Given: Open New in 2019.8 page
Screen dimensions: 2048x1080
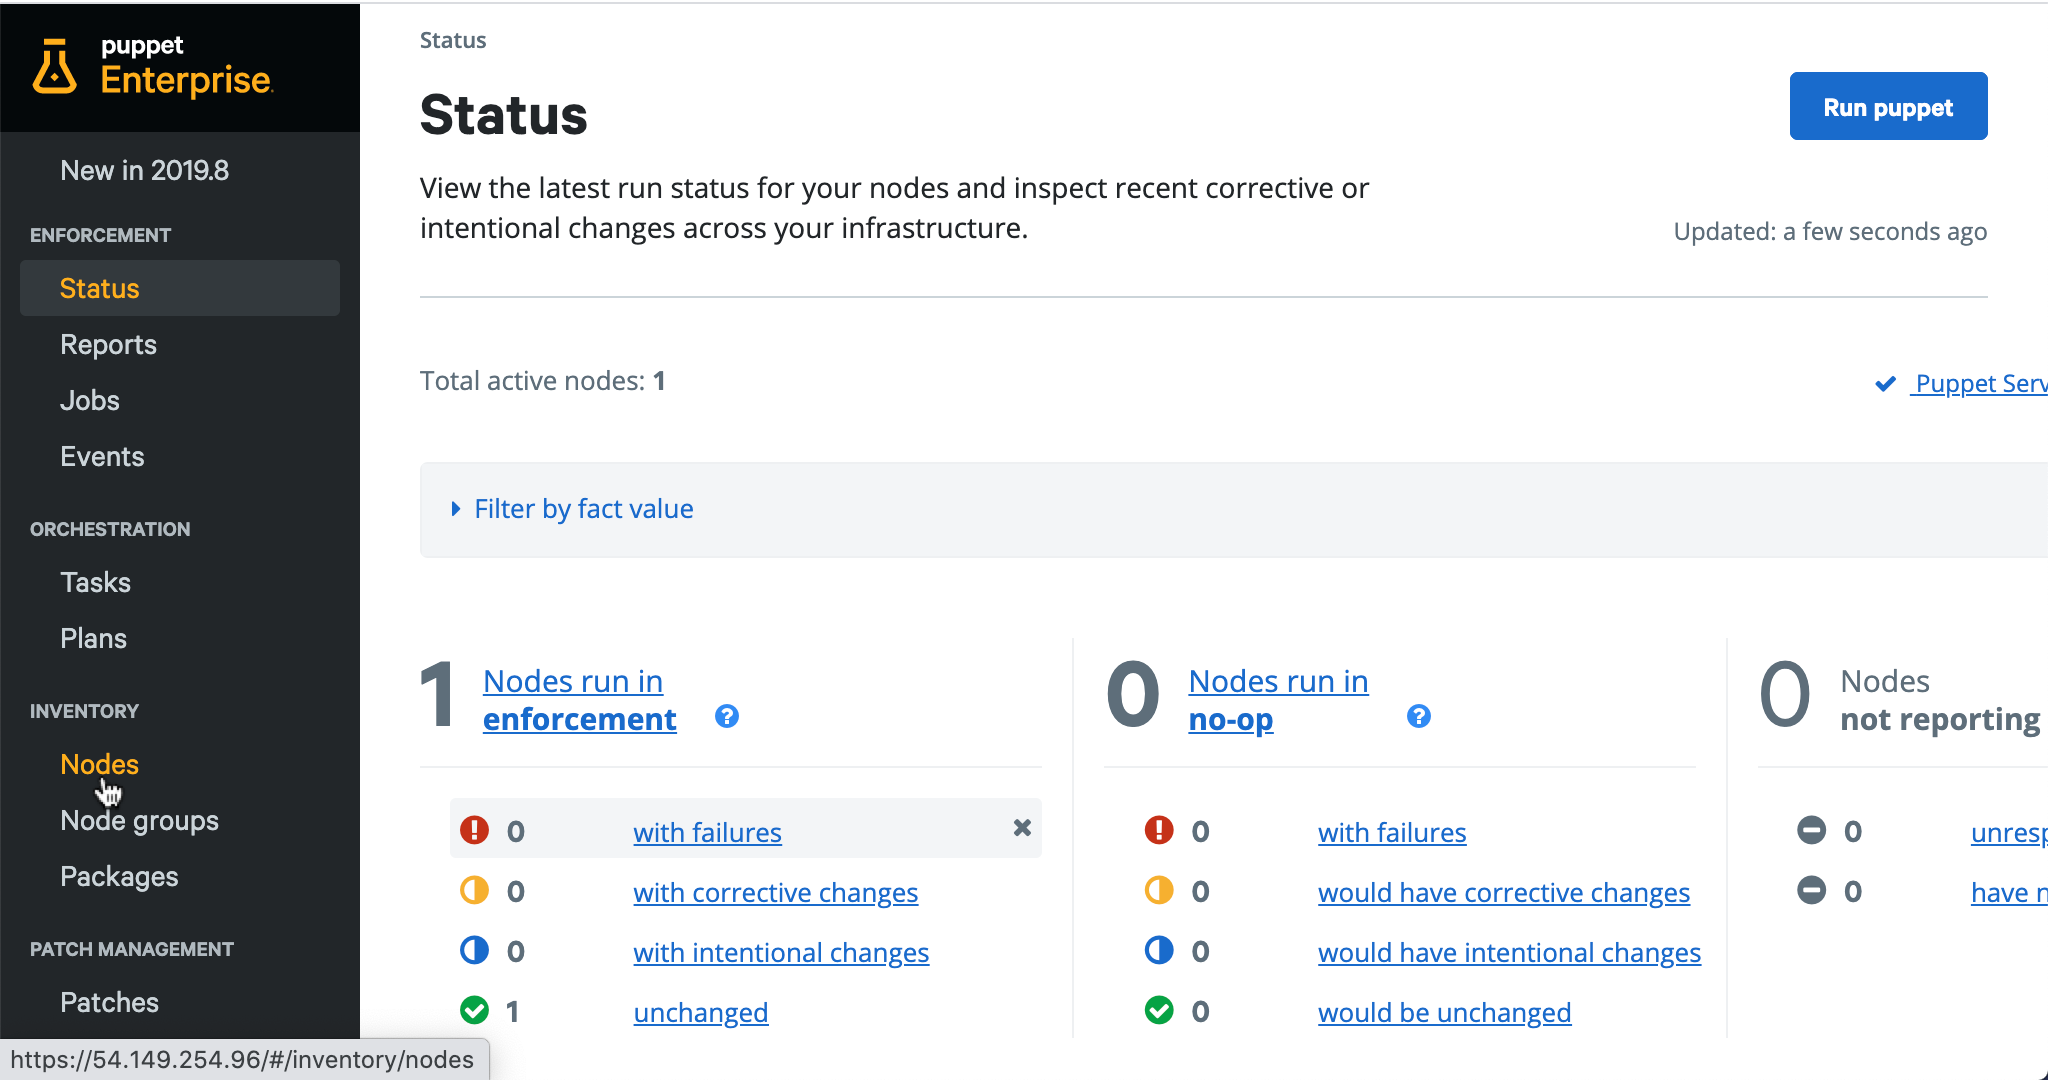Looking at the screenshot, I should [145, 170].
